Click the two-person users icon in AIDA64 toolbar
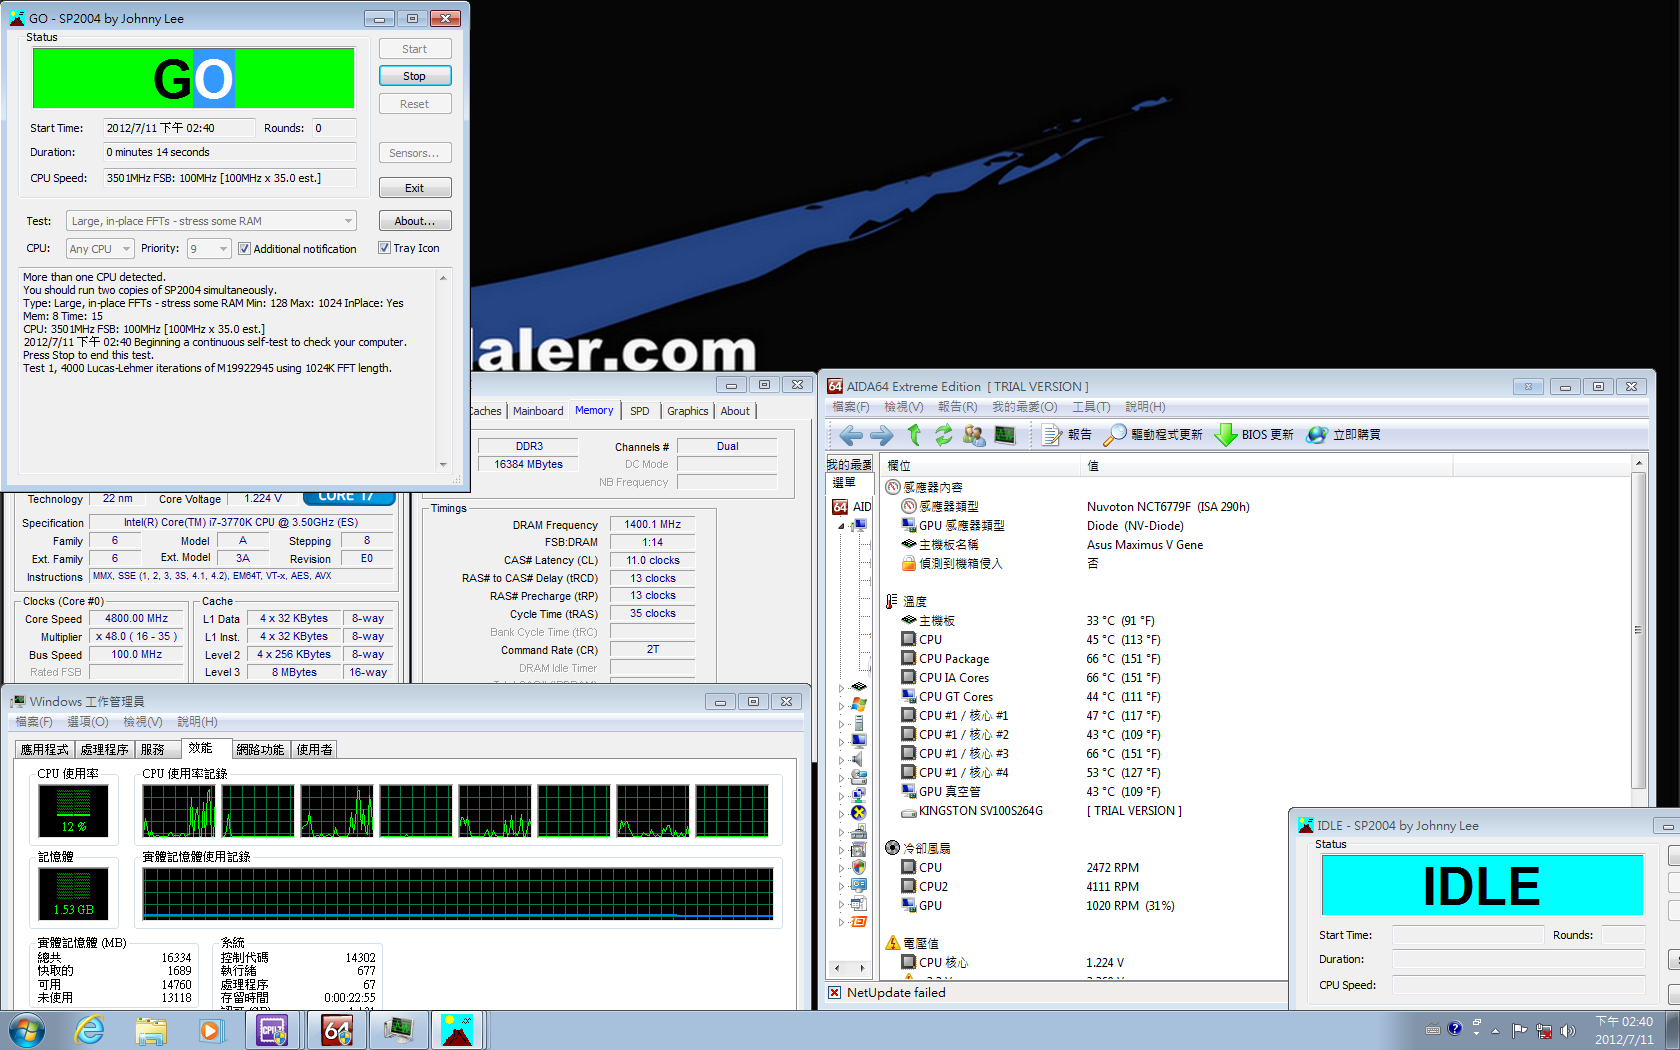 [x=974, y=435]
